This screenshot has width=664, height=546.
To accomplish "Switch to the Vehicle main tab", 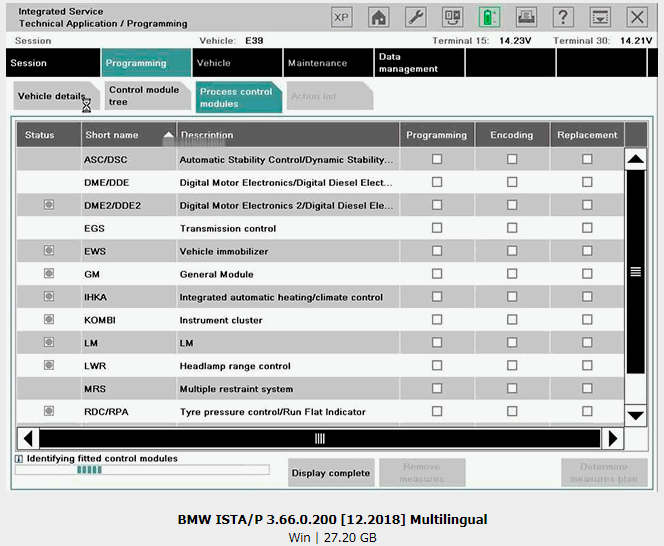I will (x=237, y=63).
